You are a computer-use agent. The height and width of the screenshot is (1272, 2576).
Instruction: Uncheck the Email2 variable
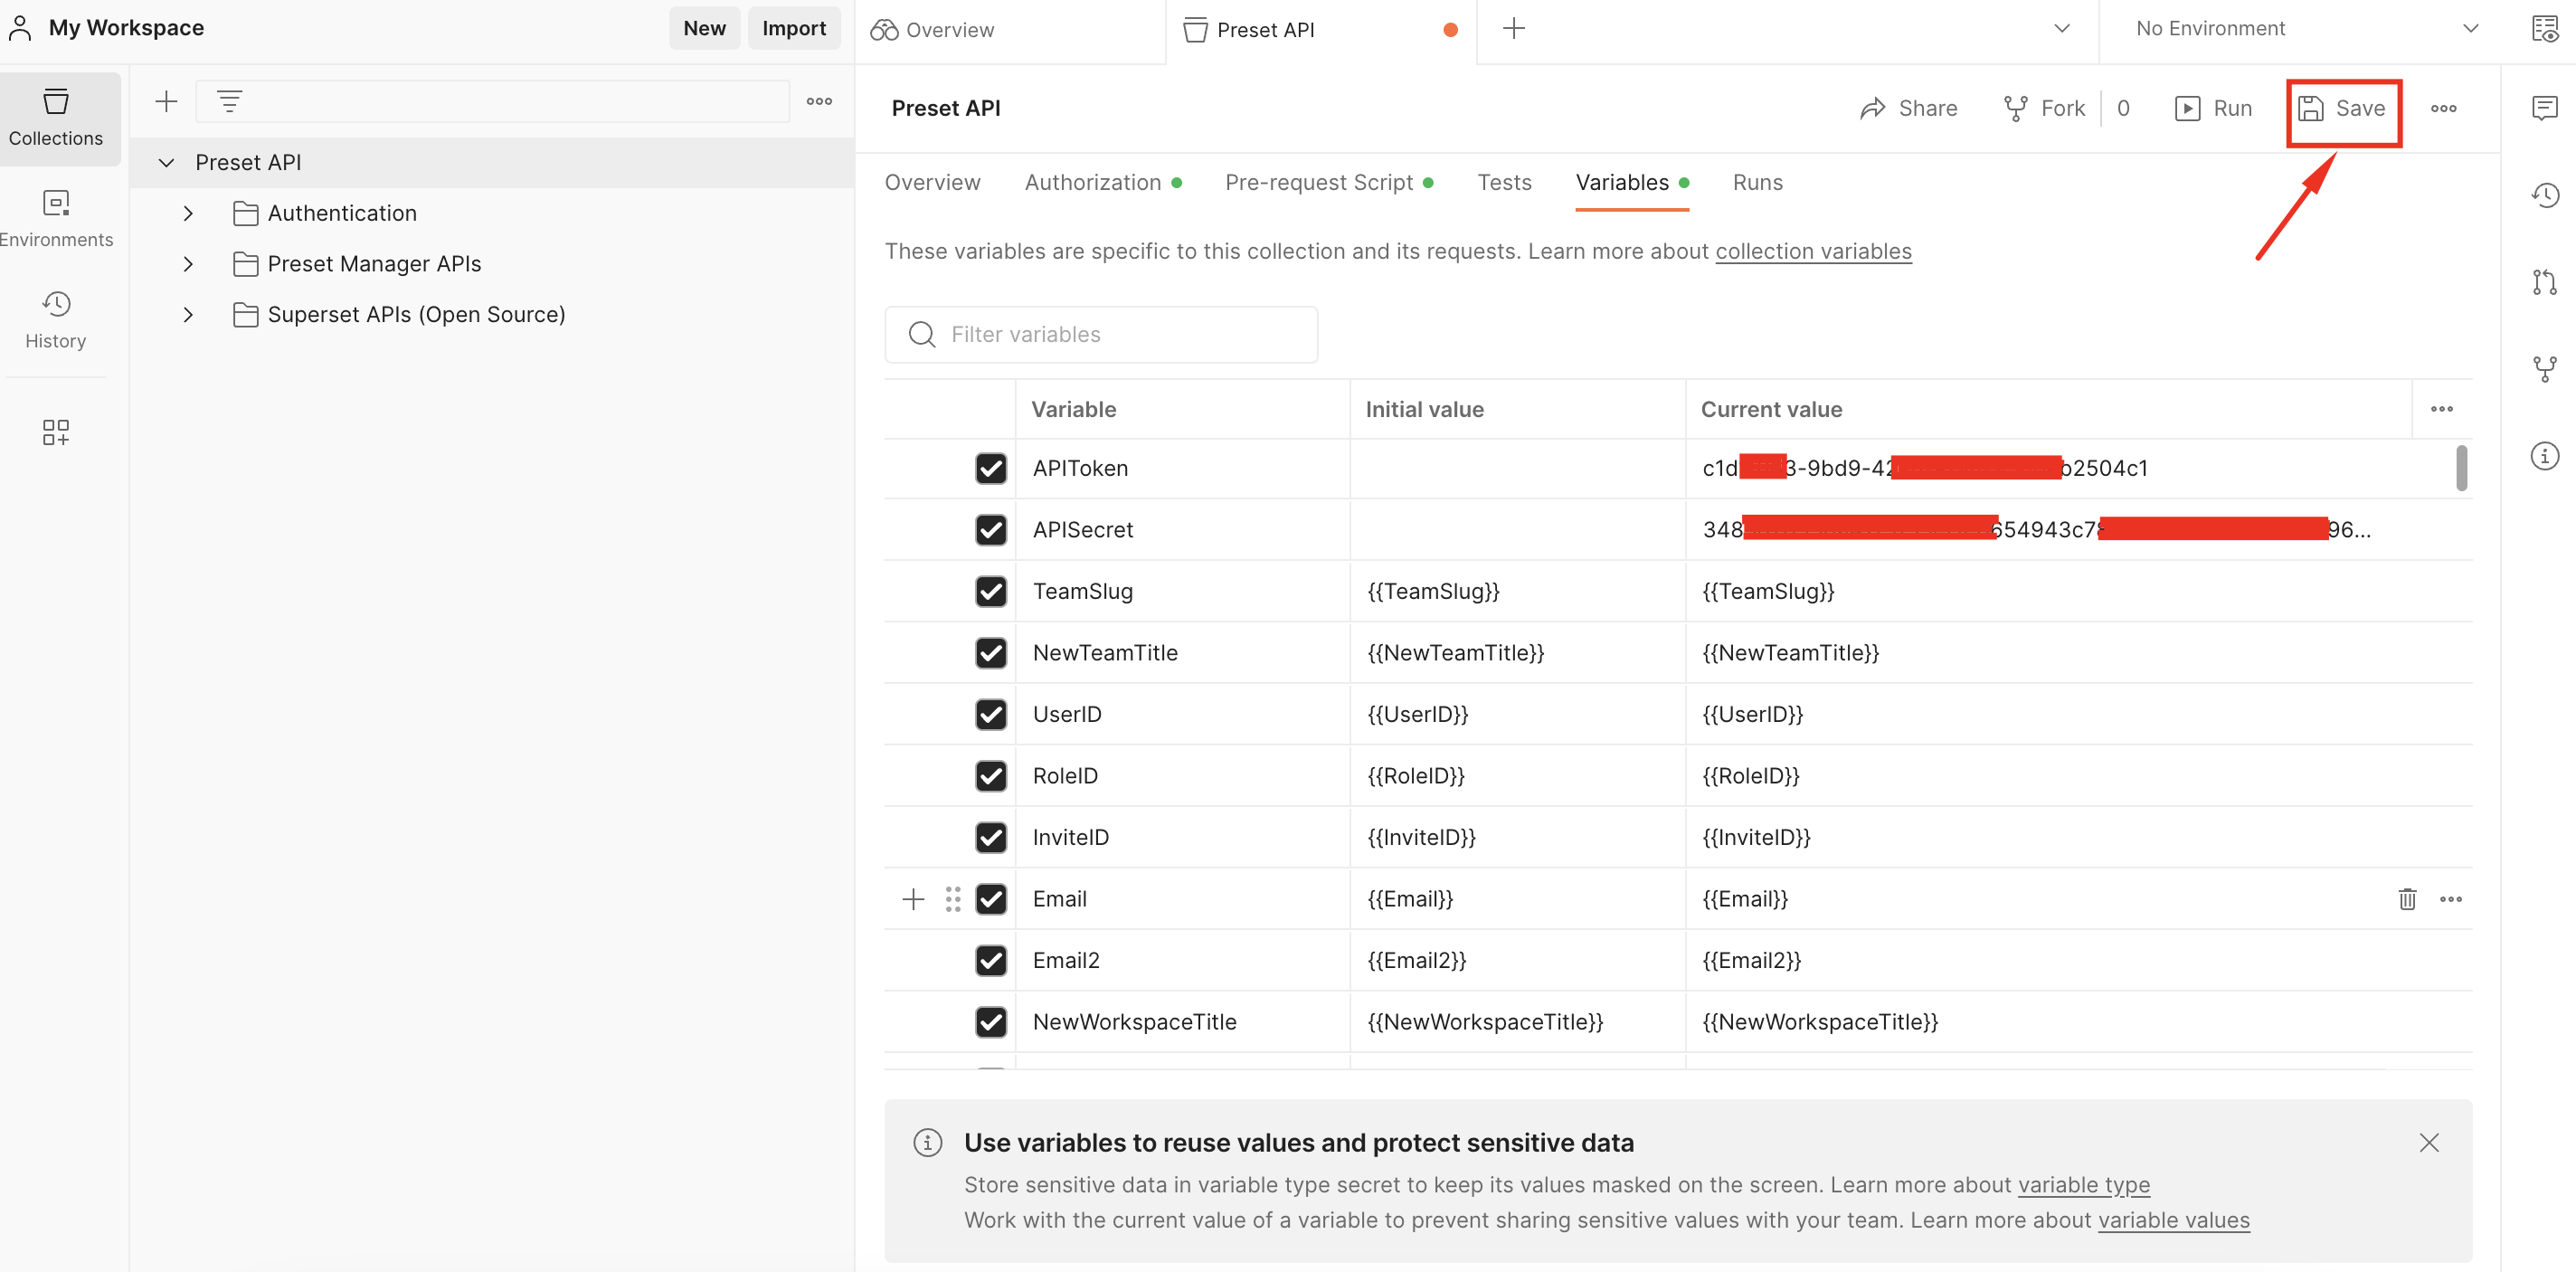(991, 960)
